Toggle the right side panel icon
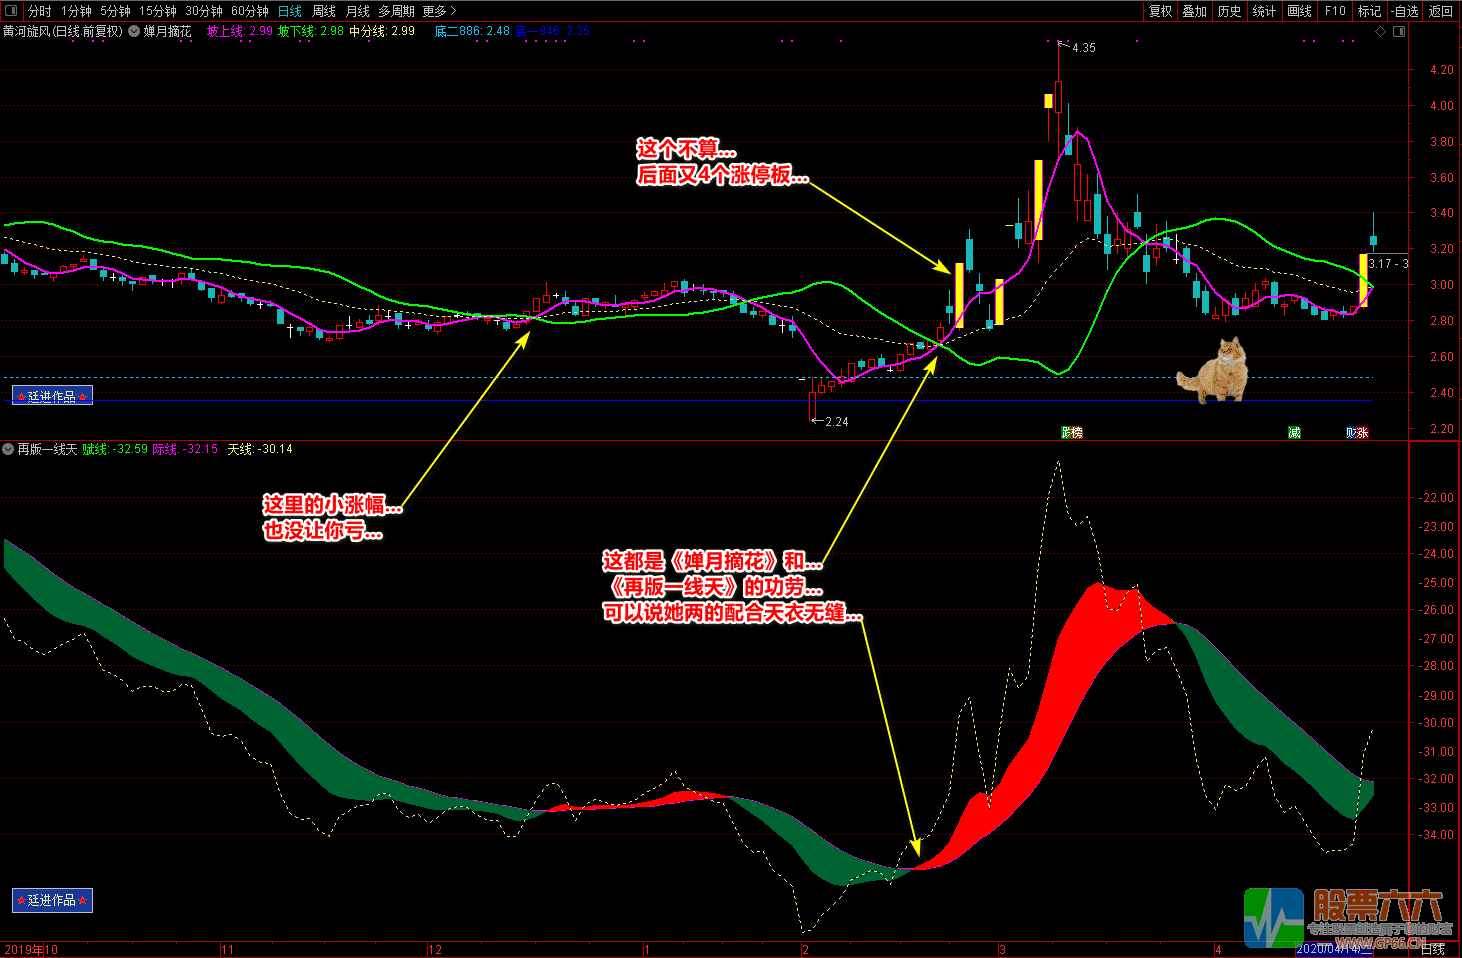 click(x=1399, y=32)
